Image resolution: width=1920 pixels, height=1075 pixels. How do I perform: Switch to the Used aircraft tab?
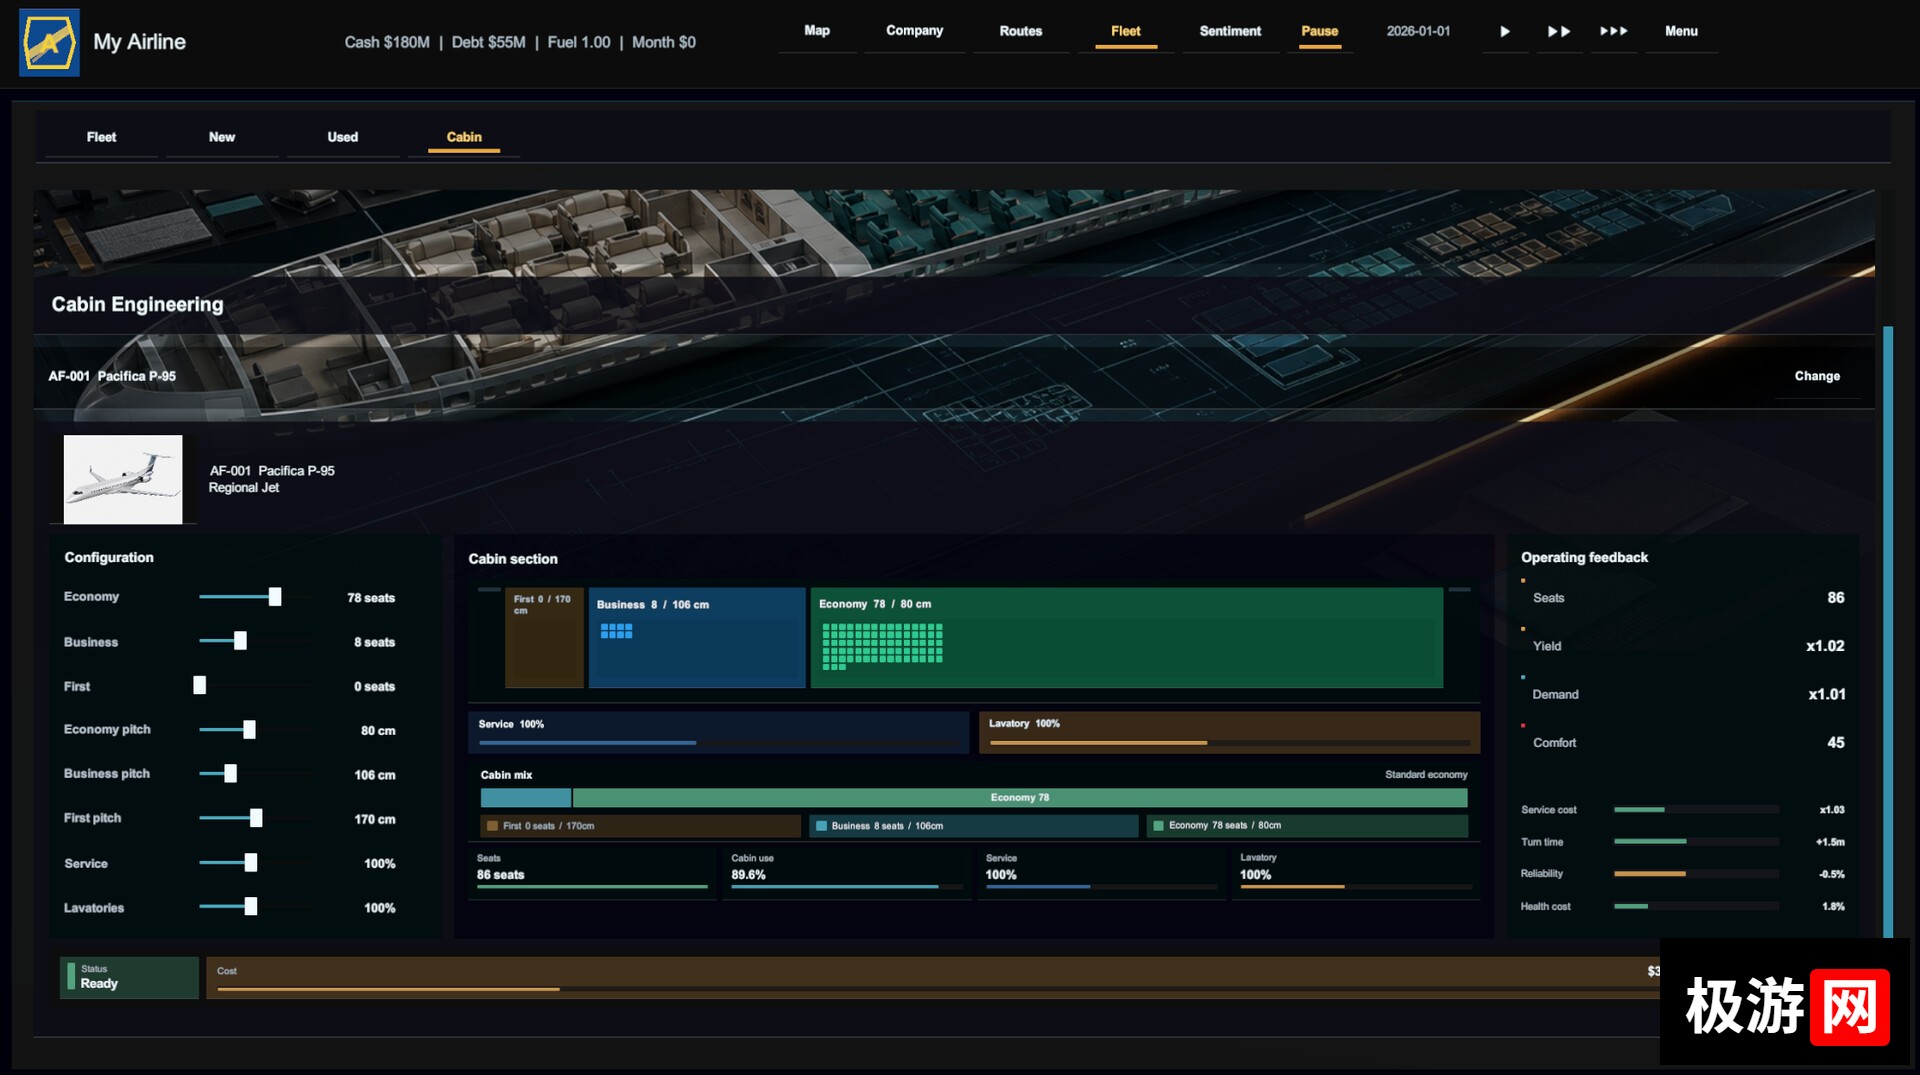coord(342,137)
